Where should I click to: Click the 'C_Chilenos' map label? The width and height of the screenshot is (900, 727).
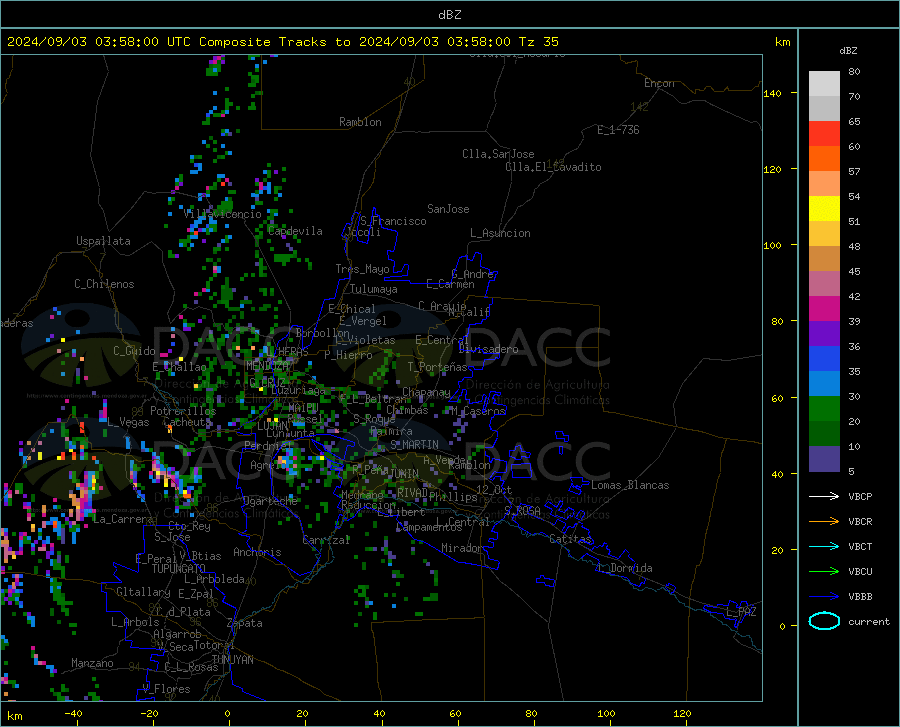pyautogui.click(x=104, y=284)
